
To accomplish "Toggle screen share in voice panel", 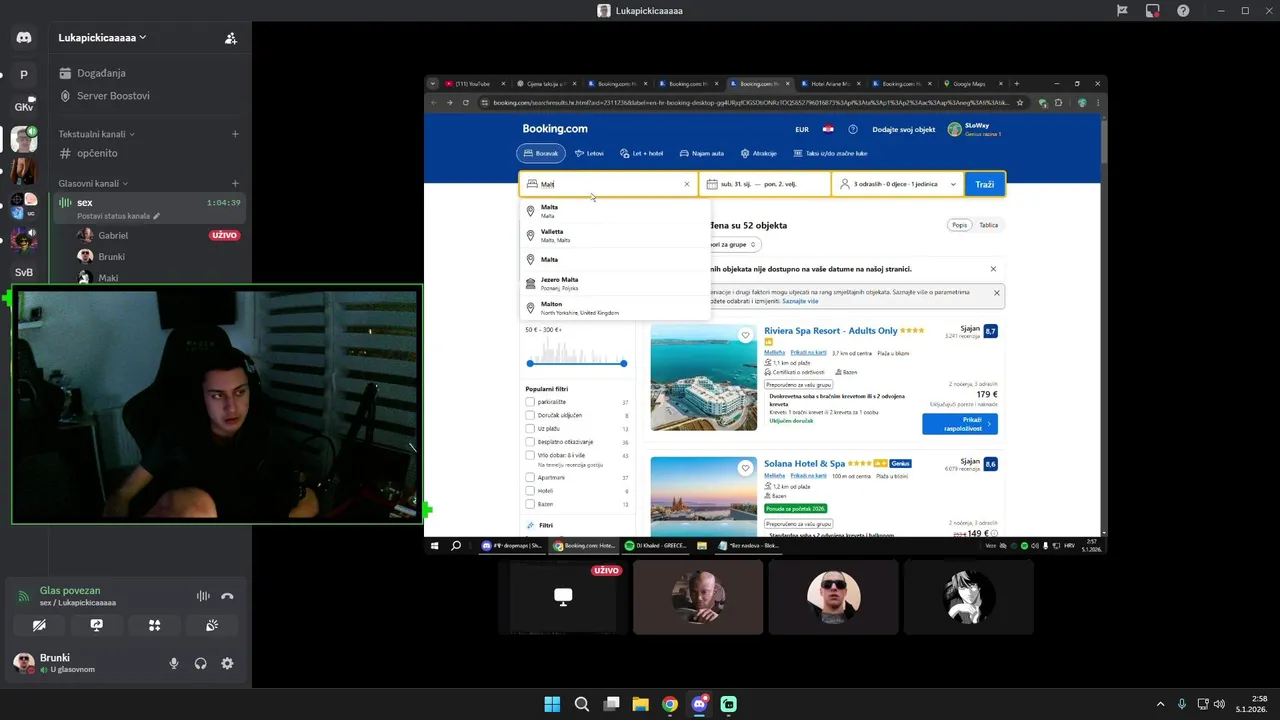I will click(96, 625).
